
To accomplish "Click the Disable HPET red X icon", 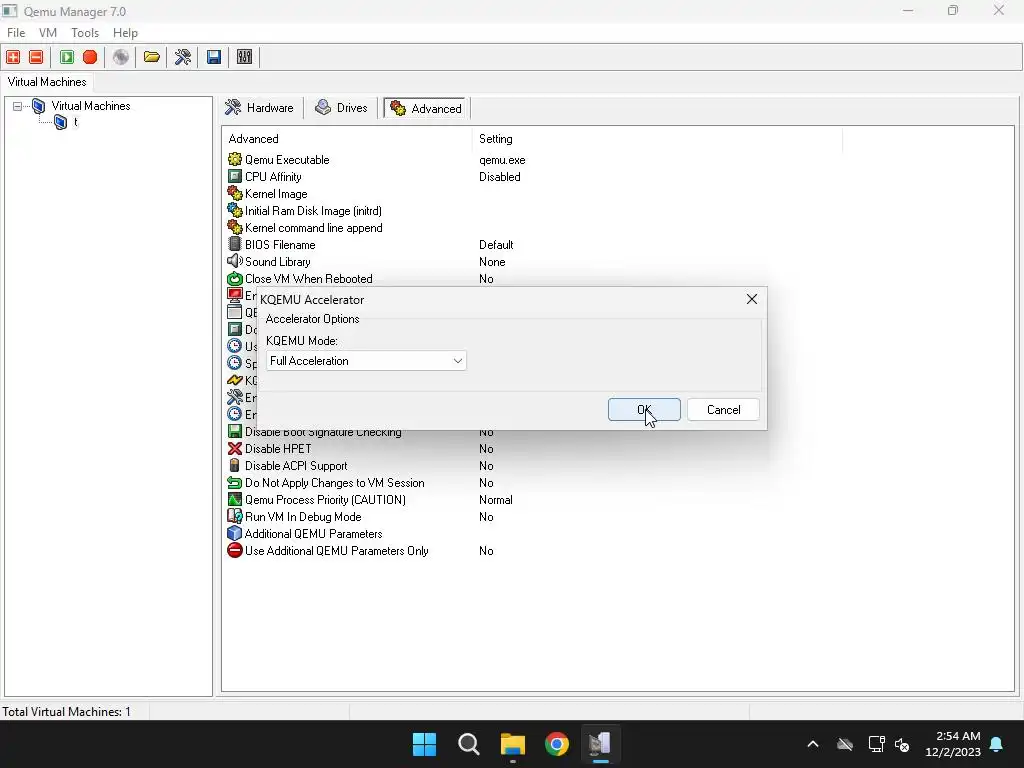I will (x=234, y=449).
